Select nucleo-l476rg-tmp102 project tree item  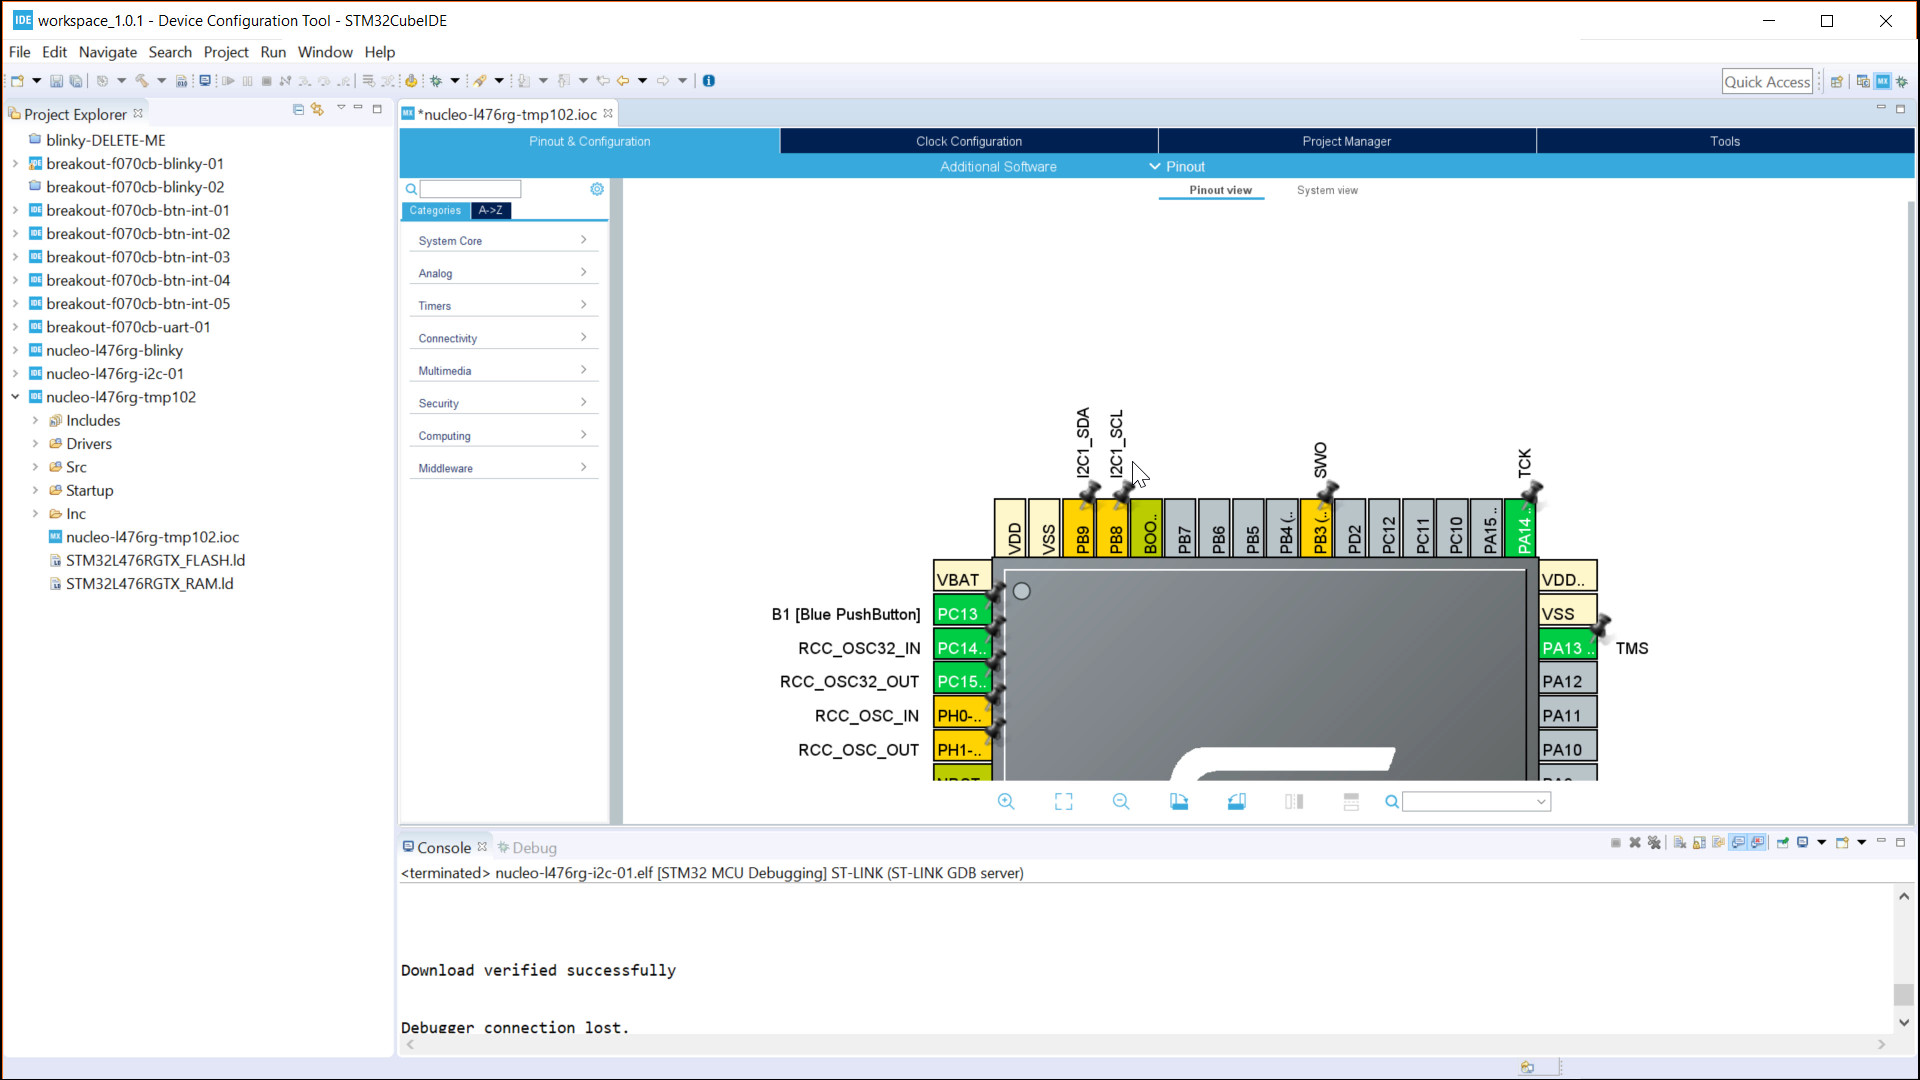pos(121,396)
